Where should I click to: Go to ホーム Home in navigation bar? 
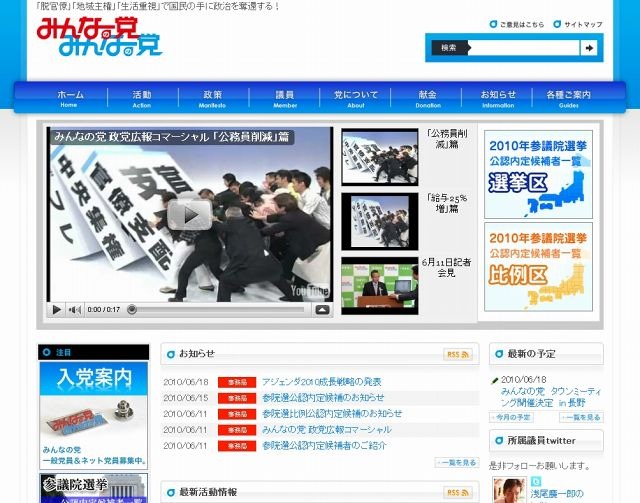click(70, 98)
